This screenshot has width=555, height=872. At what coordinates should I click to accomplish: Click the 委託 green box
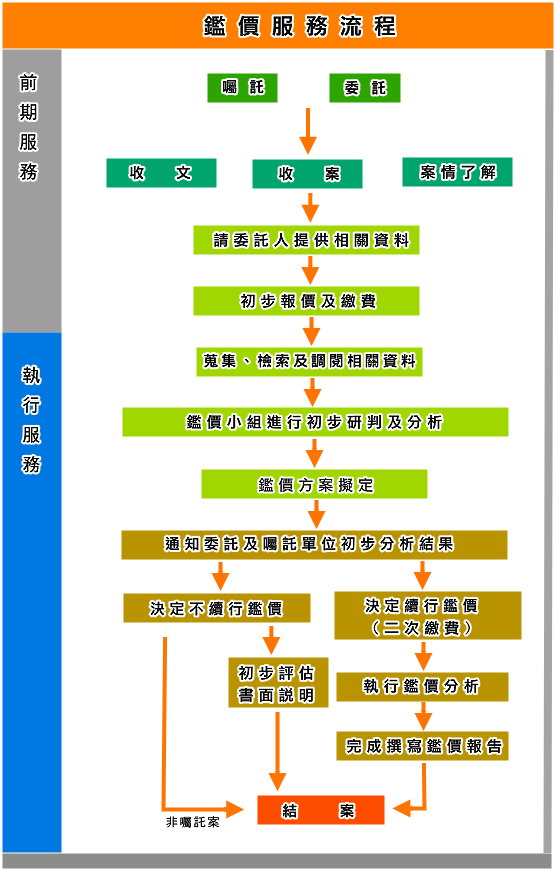365,88
